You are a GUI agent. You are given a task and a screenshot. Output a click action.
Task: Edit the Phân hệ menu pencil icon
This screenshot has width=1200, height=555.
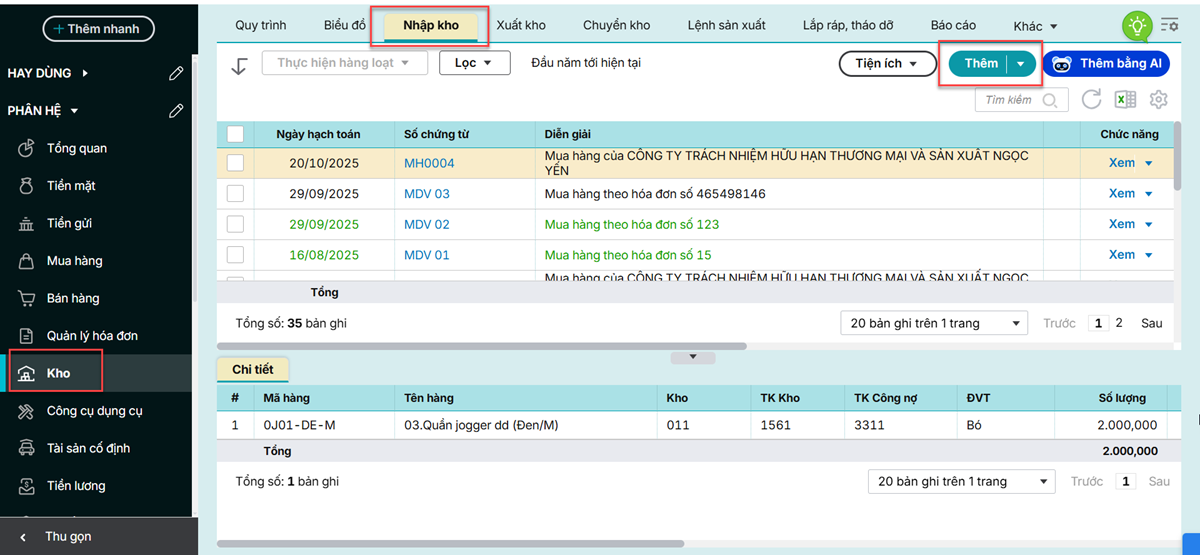pos(177,111)
